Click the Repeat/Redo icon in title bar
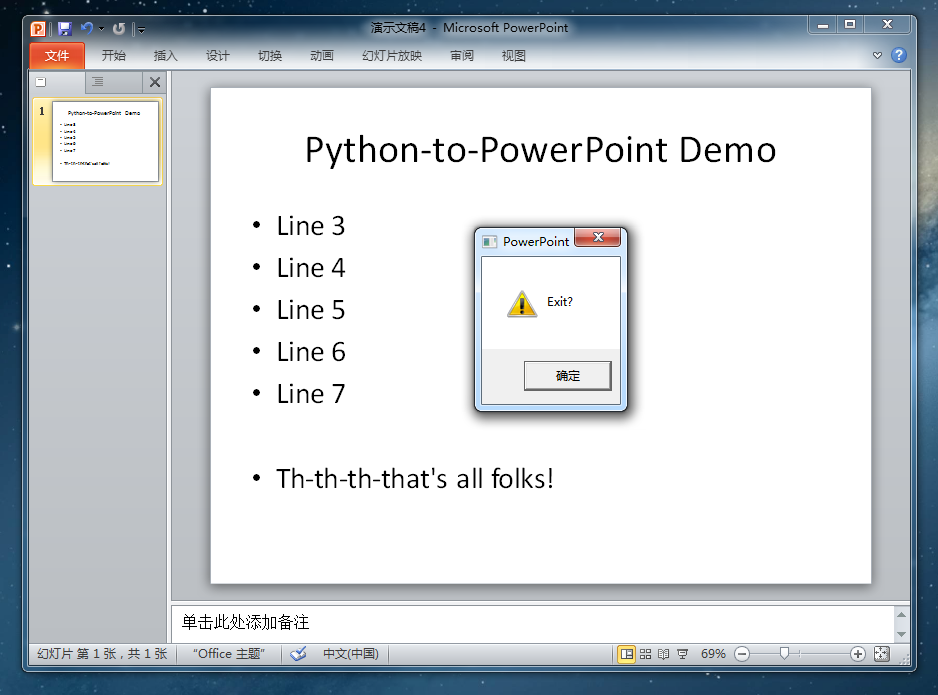The height and width of the screenshot is (695, 938). click(119, 29)
